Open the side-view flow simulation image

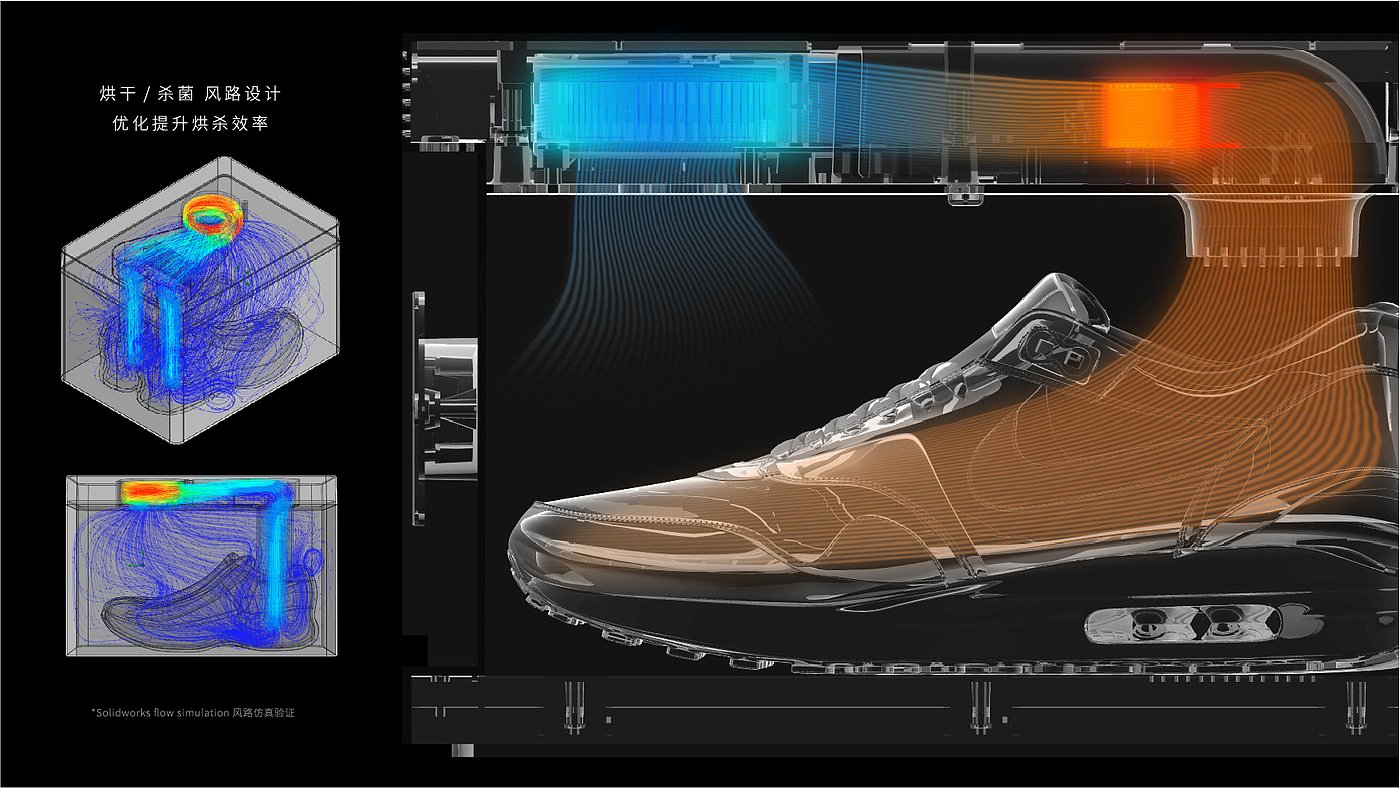pyautogui.click(x=202, y=565)
